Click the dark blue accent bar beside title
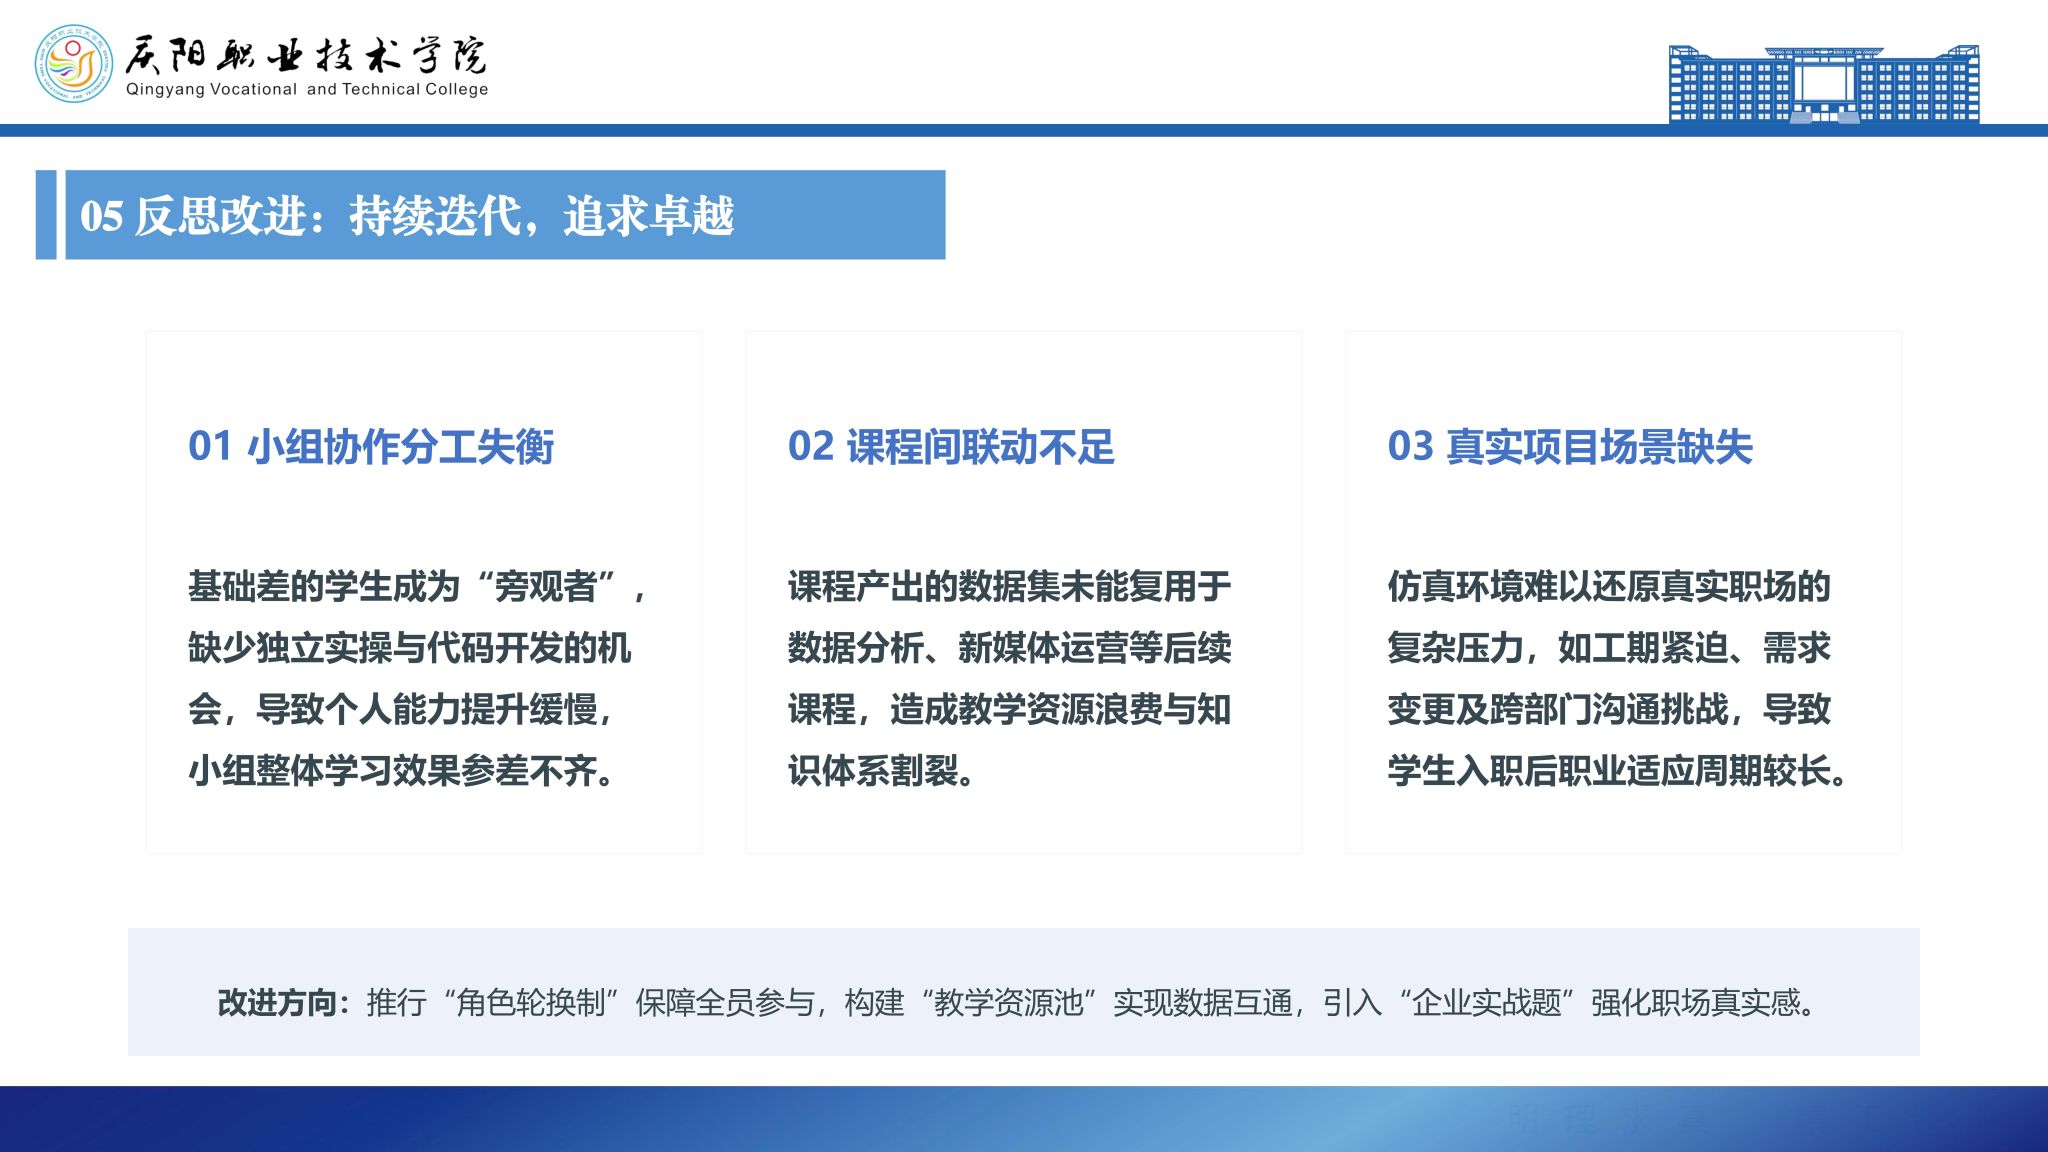This screenshot has height=1152, width=2048. point(46,215)
